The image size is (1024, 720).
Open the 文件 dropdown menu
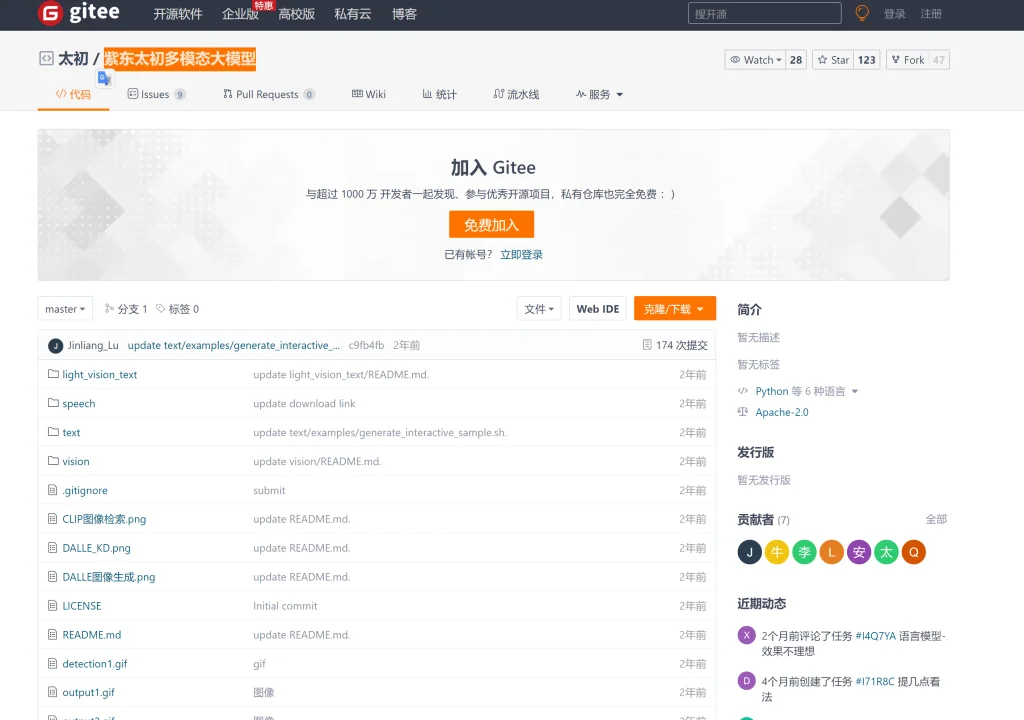click(x=539, y=309)
